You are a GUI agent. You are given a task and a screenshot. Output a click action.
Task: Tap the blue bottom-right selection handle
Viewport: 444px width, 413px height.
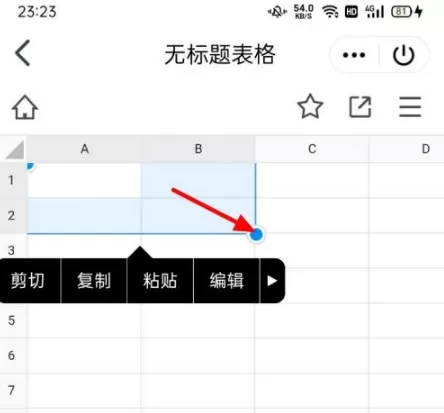click(256, 234)
